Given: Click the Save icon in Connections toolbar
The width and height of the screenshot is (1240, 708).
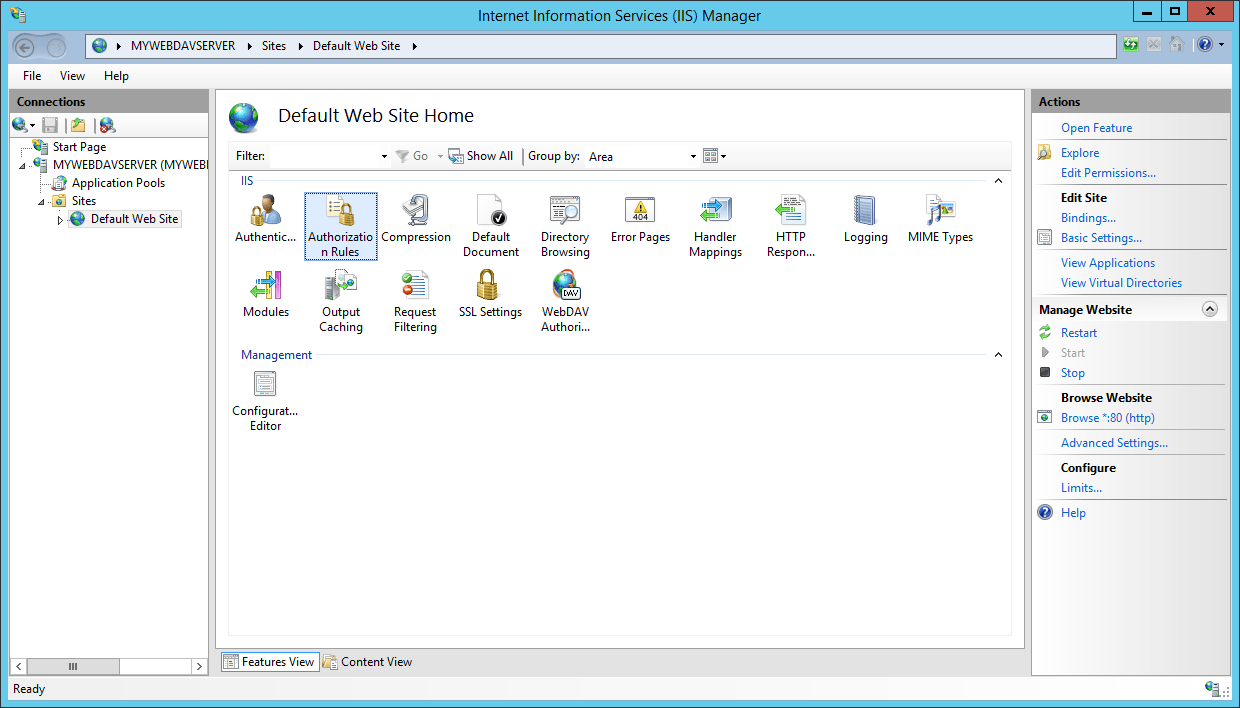Looking at the screenshot, I should click(50, 125).
